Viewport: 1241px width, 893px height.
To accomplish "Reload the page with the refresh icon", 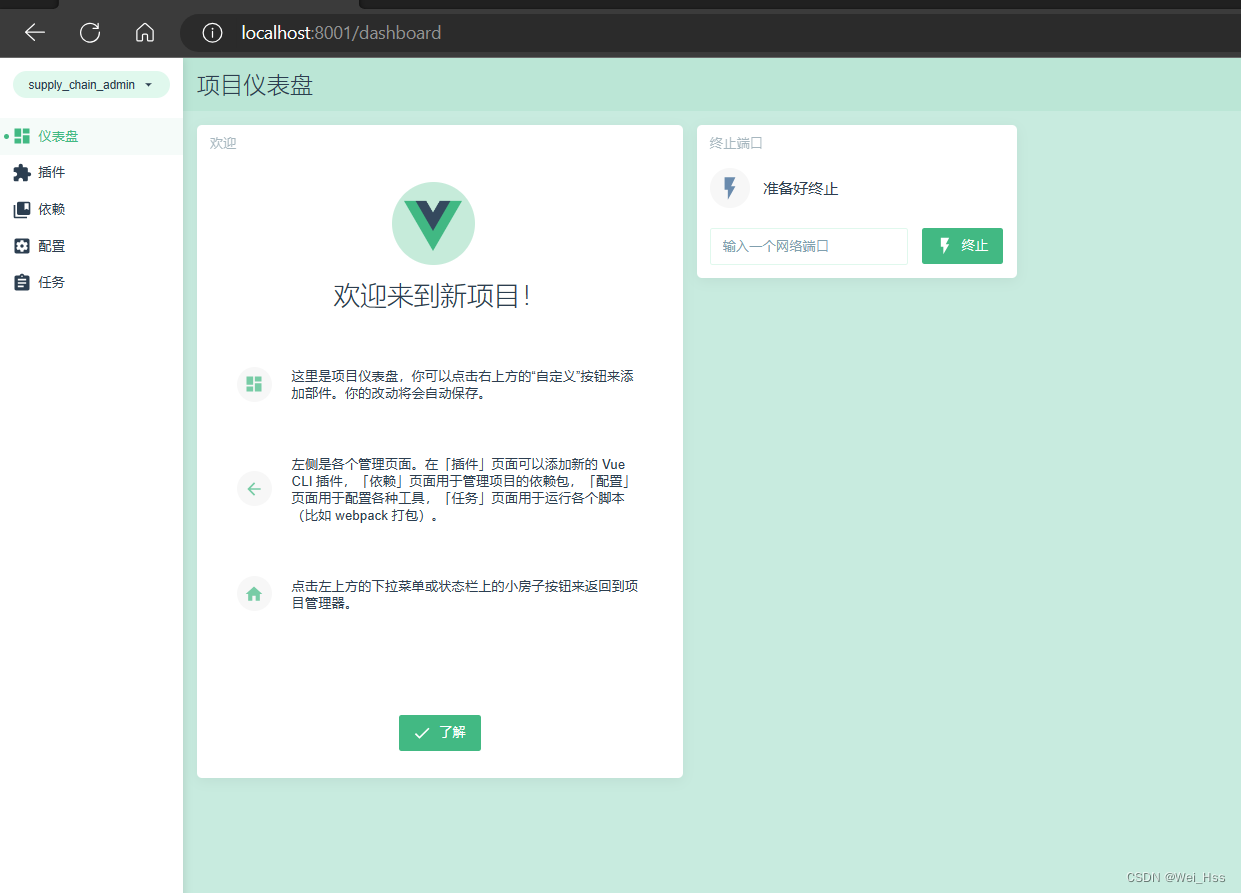I will (90, 33).
